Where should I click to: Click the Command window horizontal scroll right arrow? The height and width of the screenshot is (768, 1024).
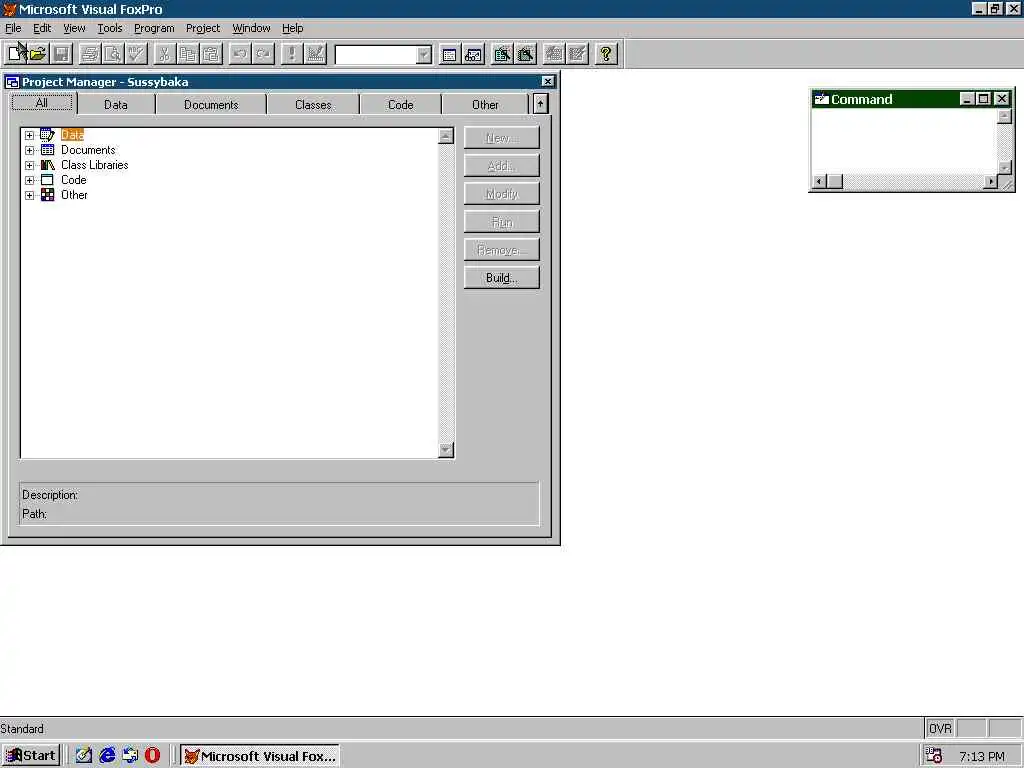point(991,182)
